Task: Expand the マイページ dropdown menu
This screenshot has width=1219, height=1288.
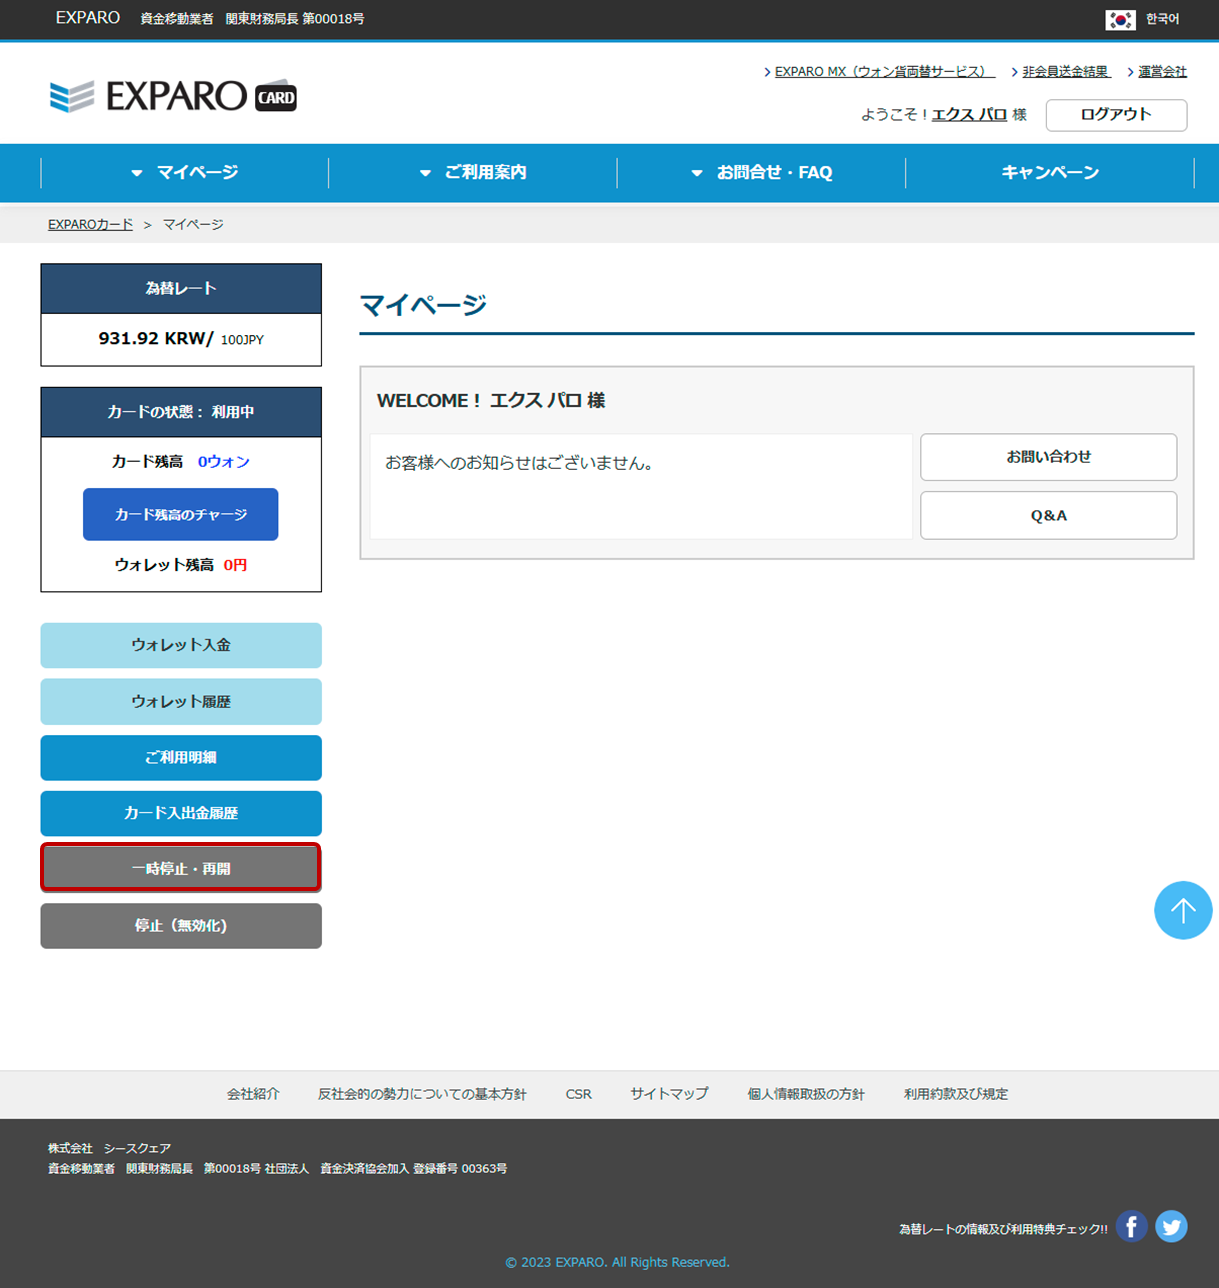Action: click(x=185, y=172)
